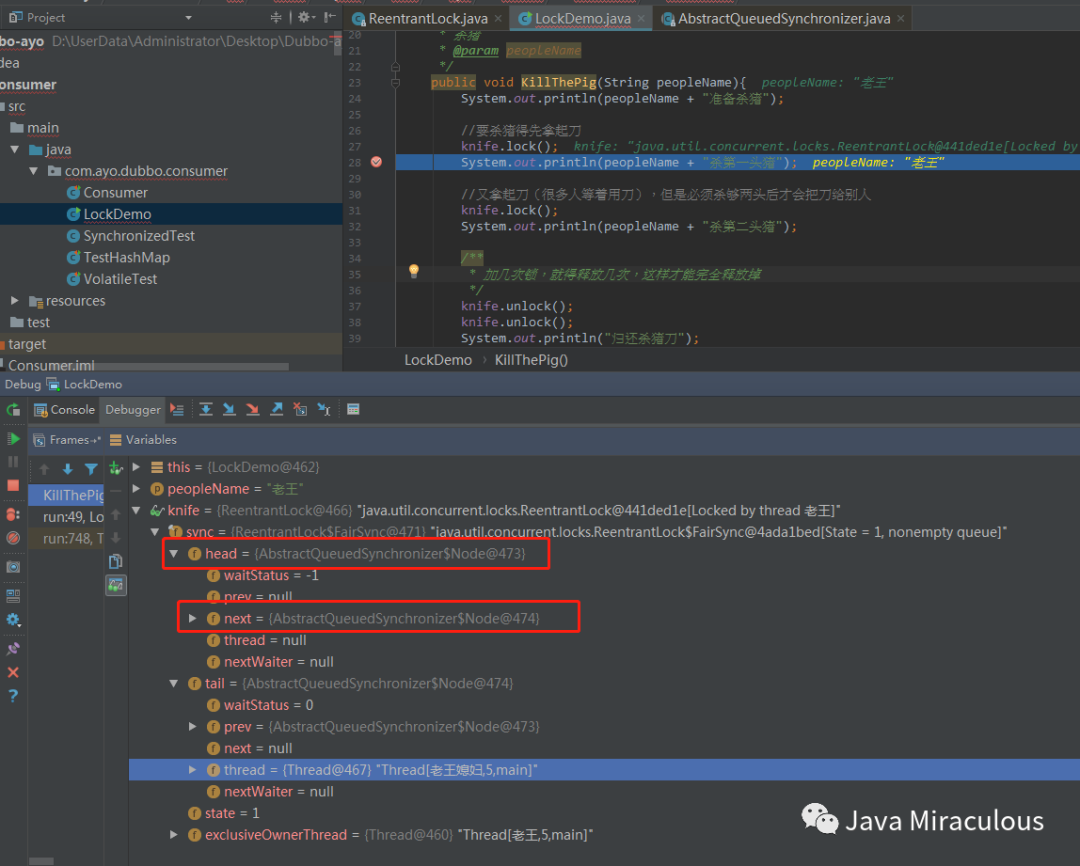Screen dimensions: 1080x866
Task: Close the LockDemo.java tab
Action: [641, 19]
